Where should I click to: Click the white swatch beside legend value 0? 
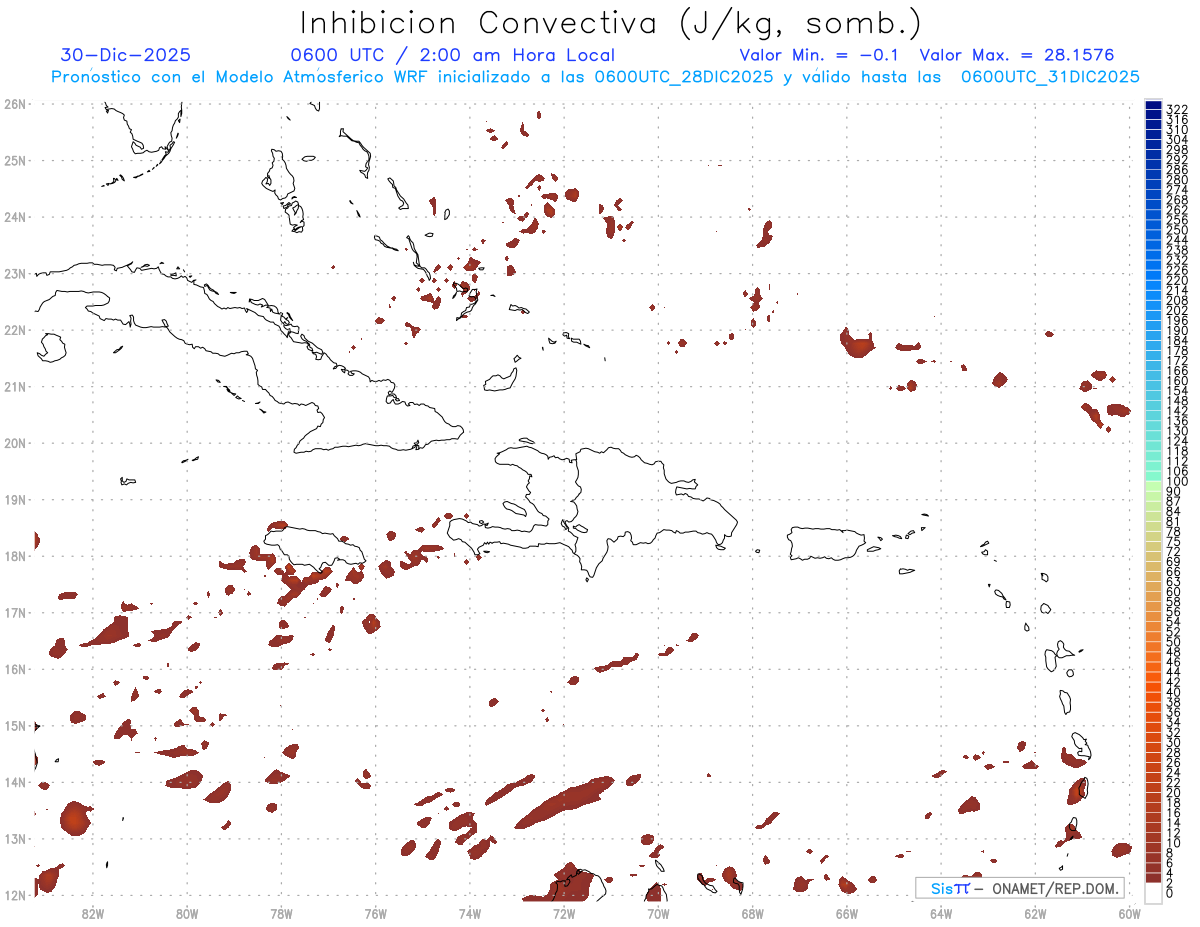pos(1153,892)
